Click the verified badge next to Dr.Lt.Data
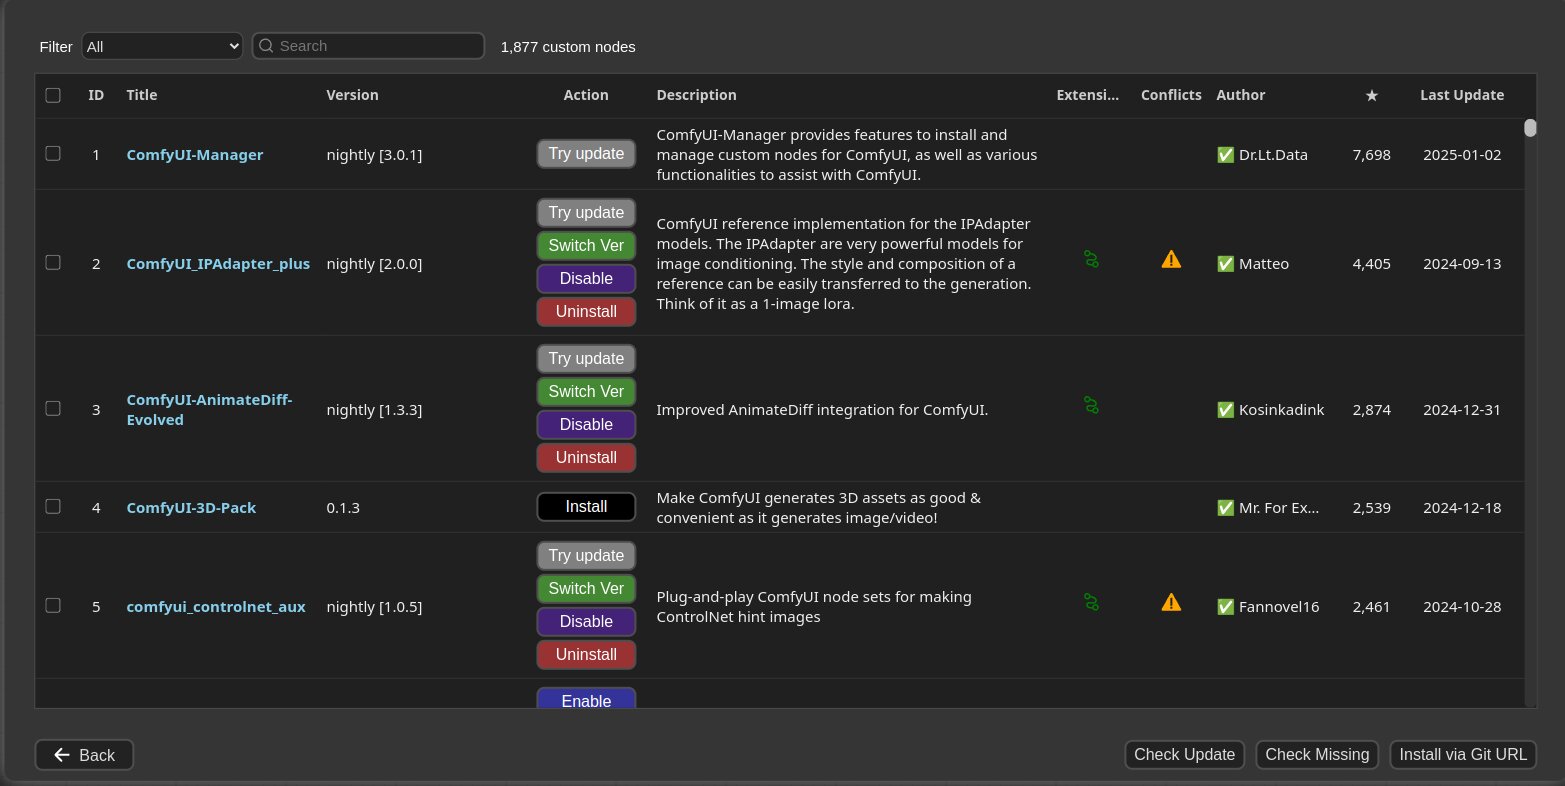The height and width of the screenshot is (786, 1565). click(x=1225, y=155)
